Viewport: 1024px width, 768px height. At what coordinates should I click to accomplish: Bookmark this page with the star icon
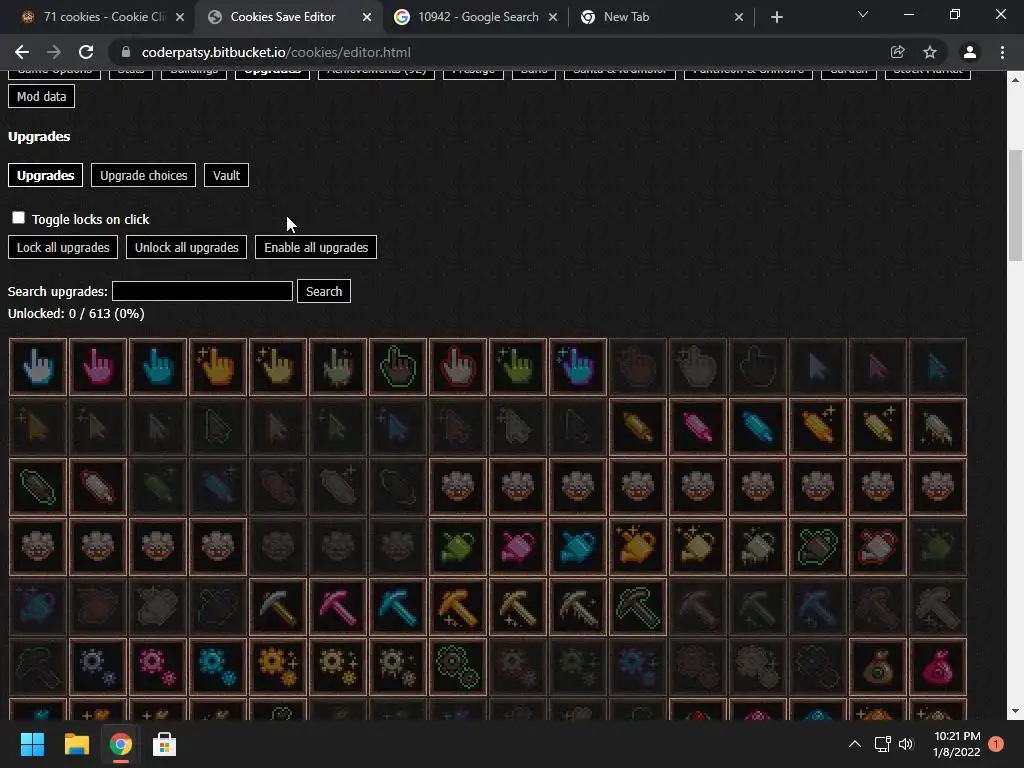(x=930, y=52)
